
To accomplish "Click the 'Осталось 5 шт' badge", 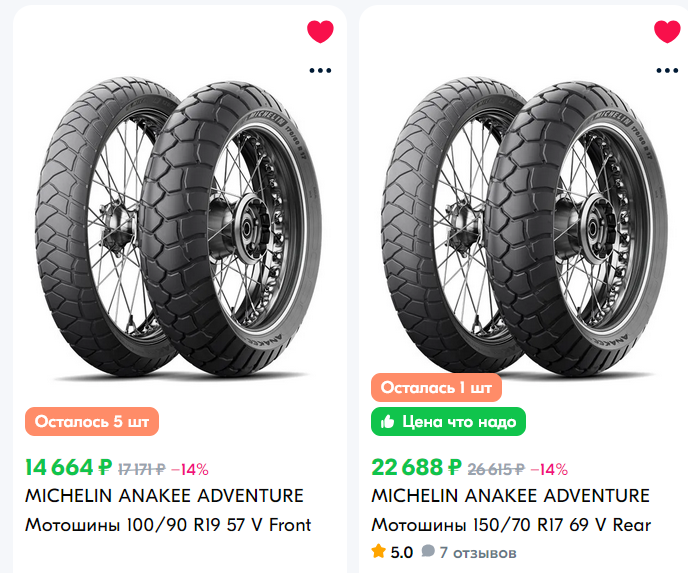I will click(91, 422).
